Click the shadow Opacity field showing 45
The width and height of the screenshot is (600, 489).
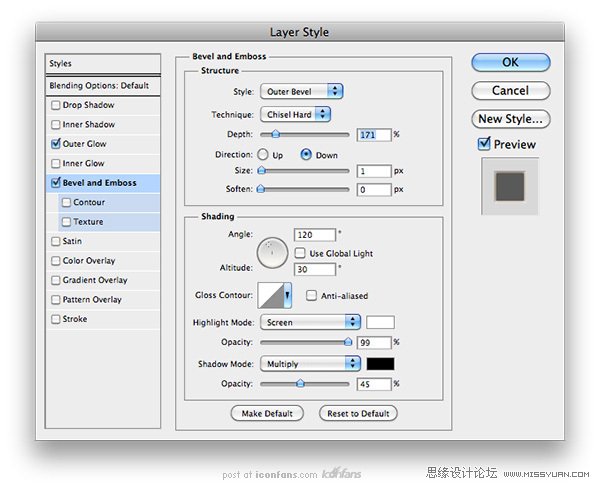coord(374,384)
